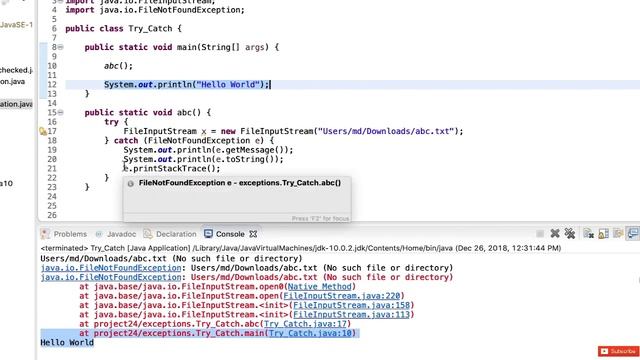
Task: Close the Console view tab
Action: point(253,234)
